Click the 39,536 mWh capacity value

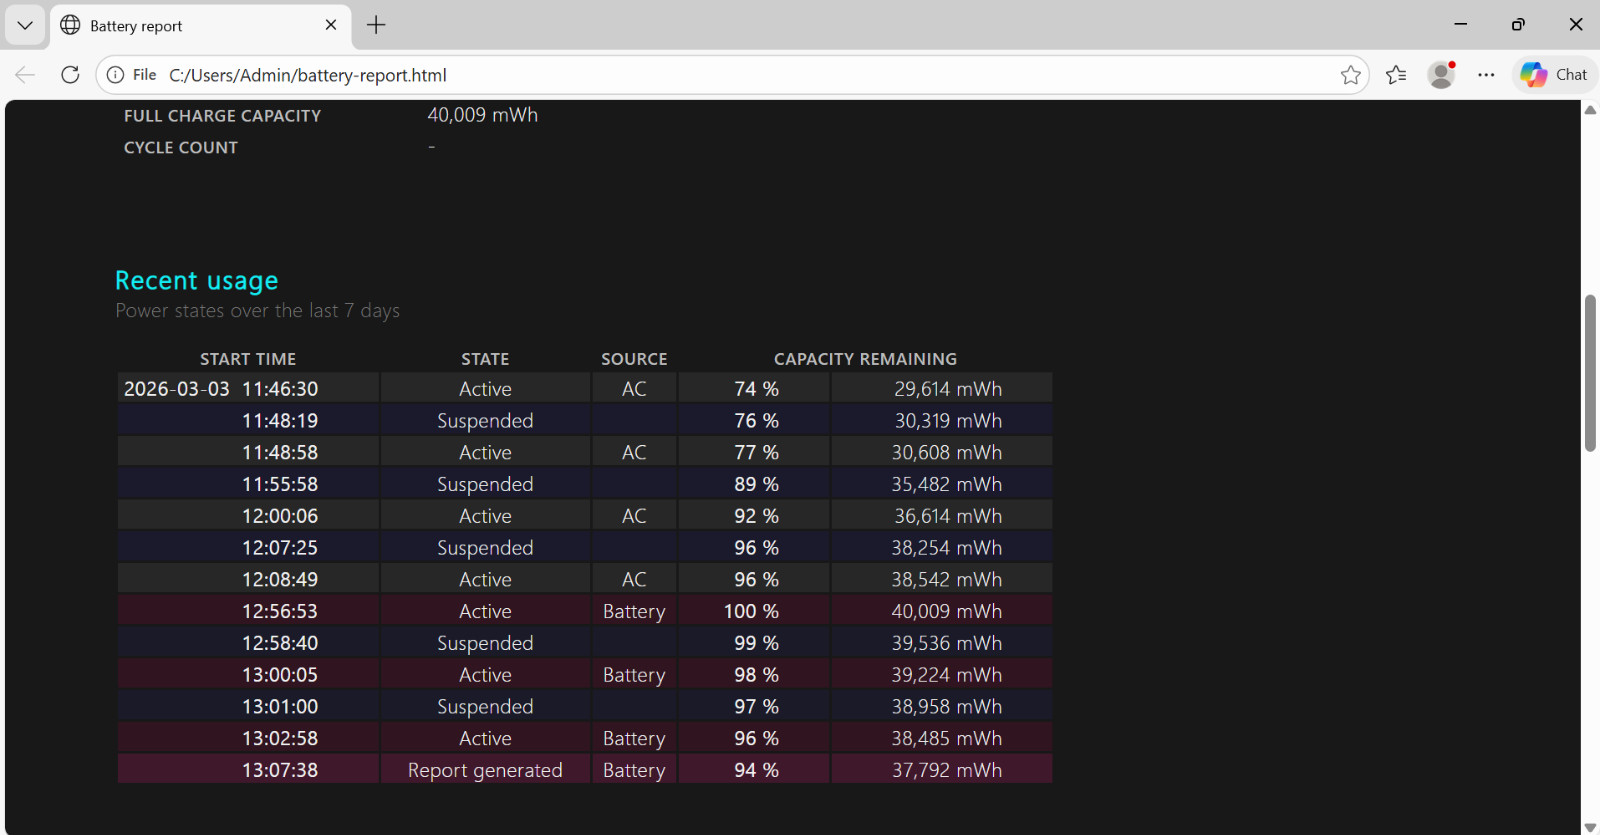coord(947,643)
